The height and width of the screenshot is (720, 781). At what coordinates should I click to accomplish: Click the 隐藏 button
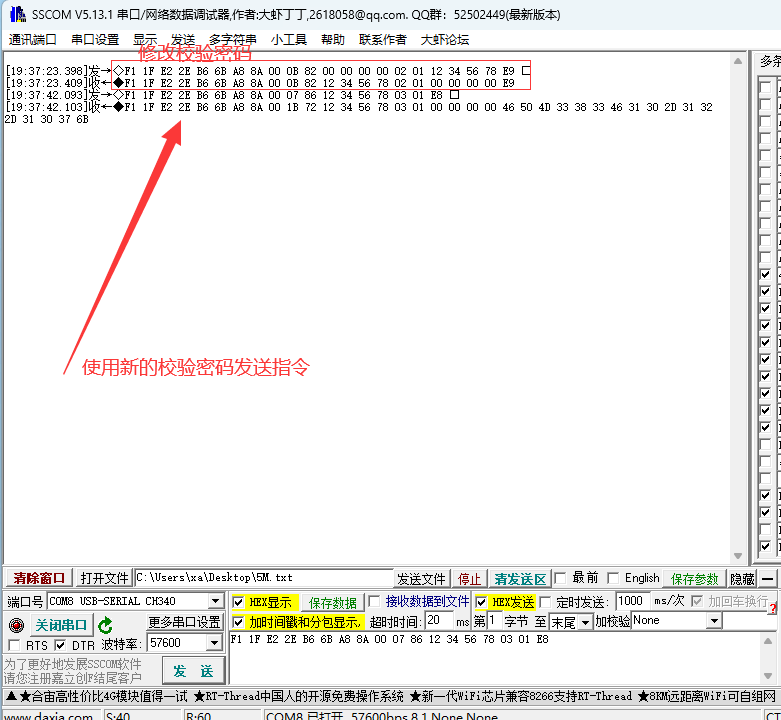coord(742,579)
